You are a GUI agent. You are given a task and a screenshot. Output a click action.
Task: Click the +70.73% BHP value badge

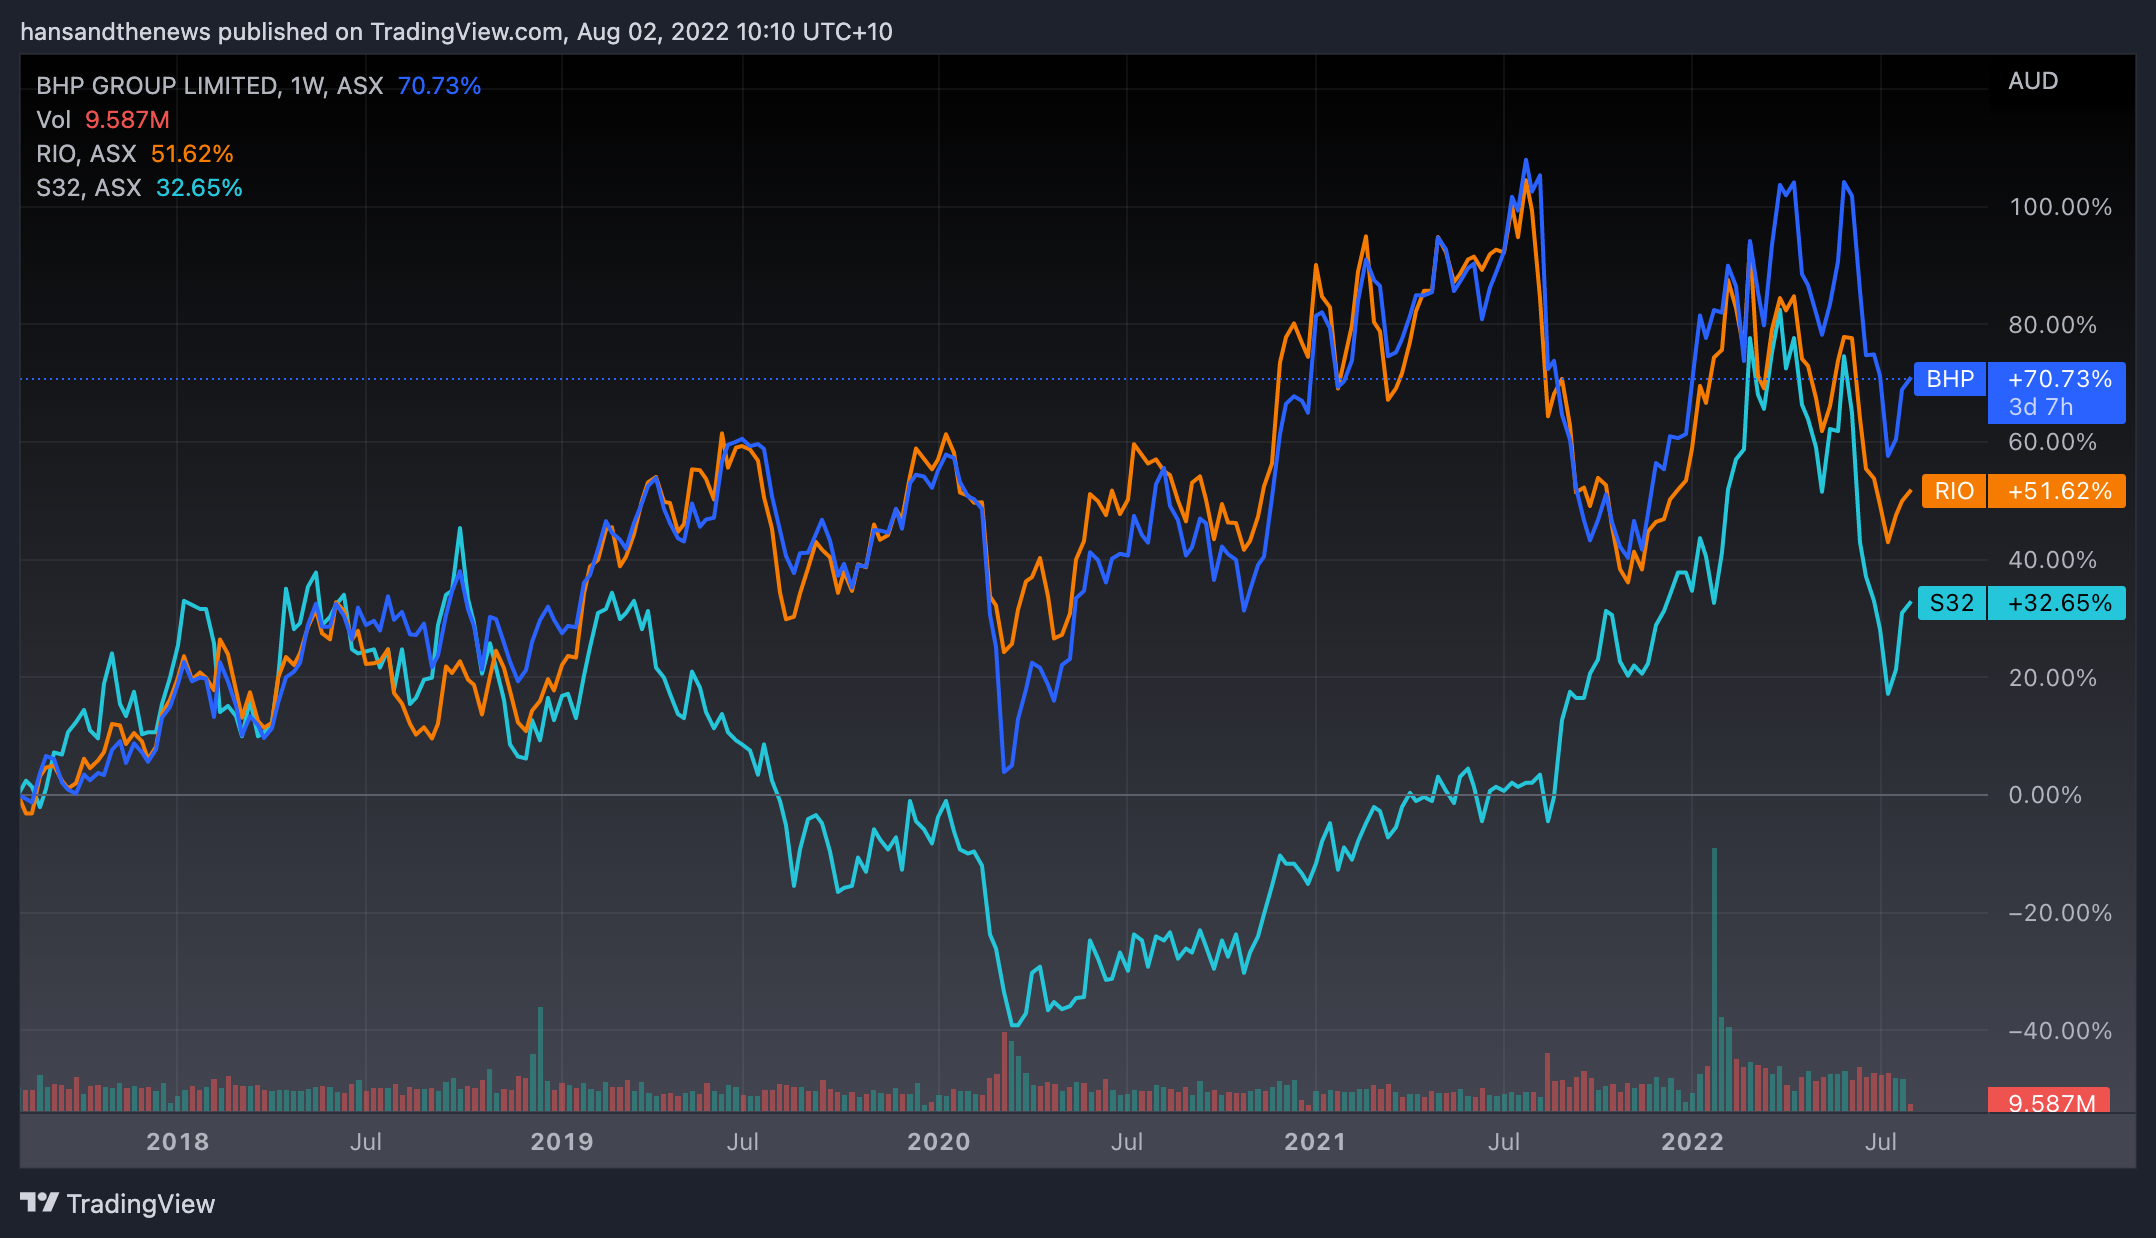2058,380
